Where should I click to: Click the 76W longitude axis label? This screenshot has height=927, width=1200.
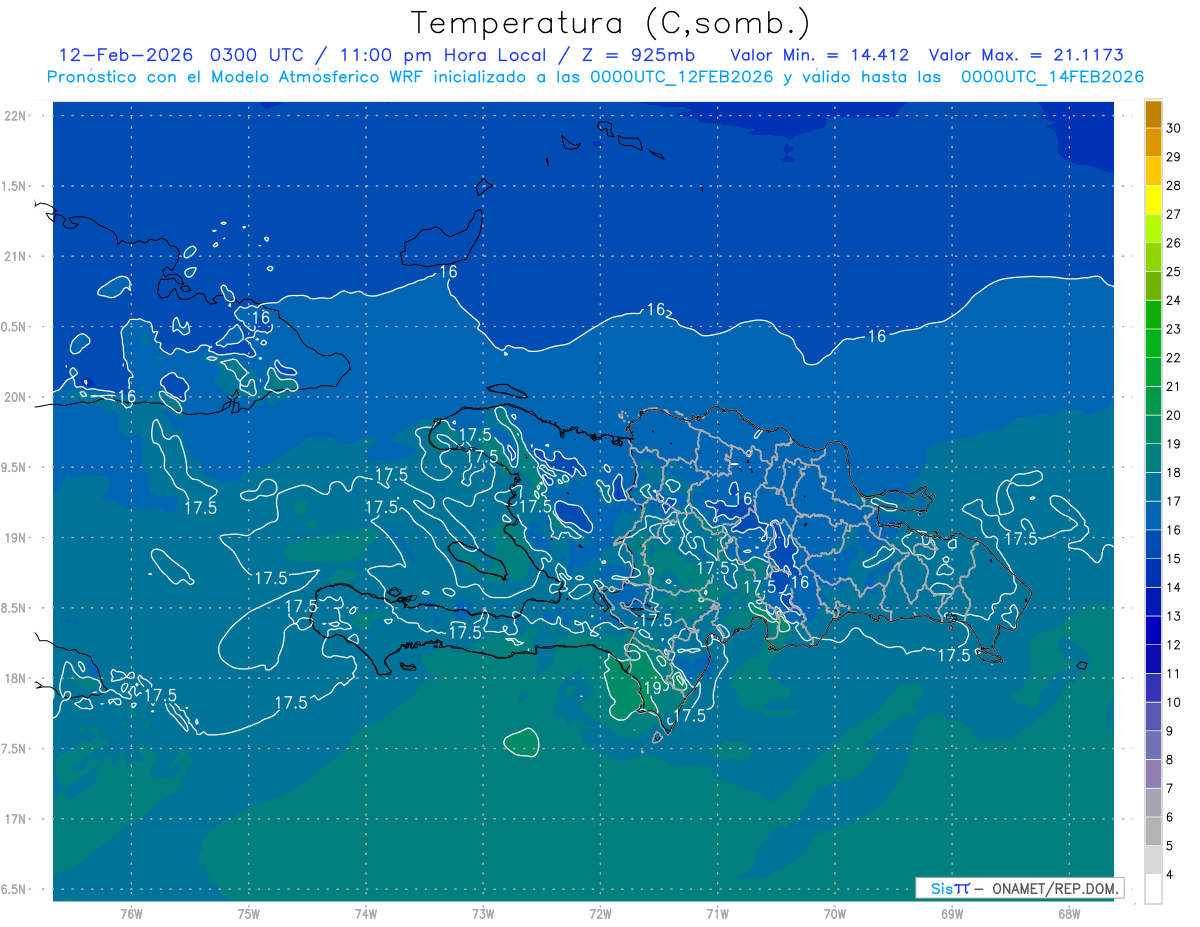[x=131, y=914]
